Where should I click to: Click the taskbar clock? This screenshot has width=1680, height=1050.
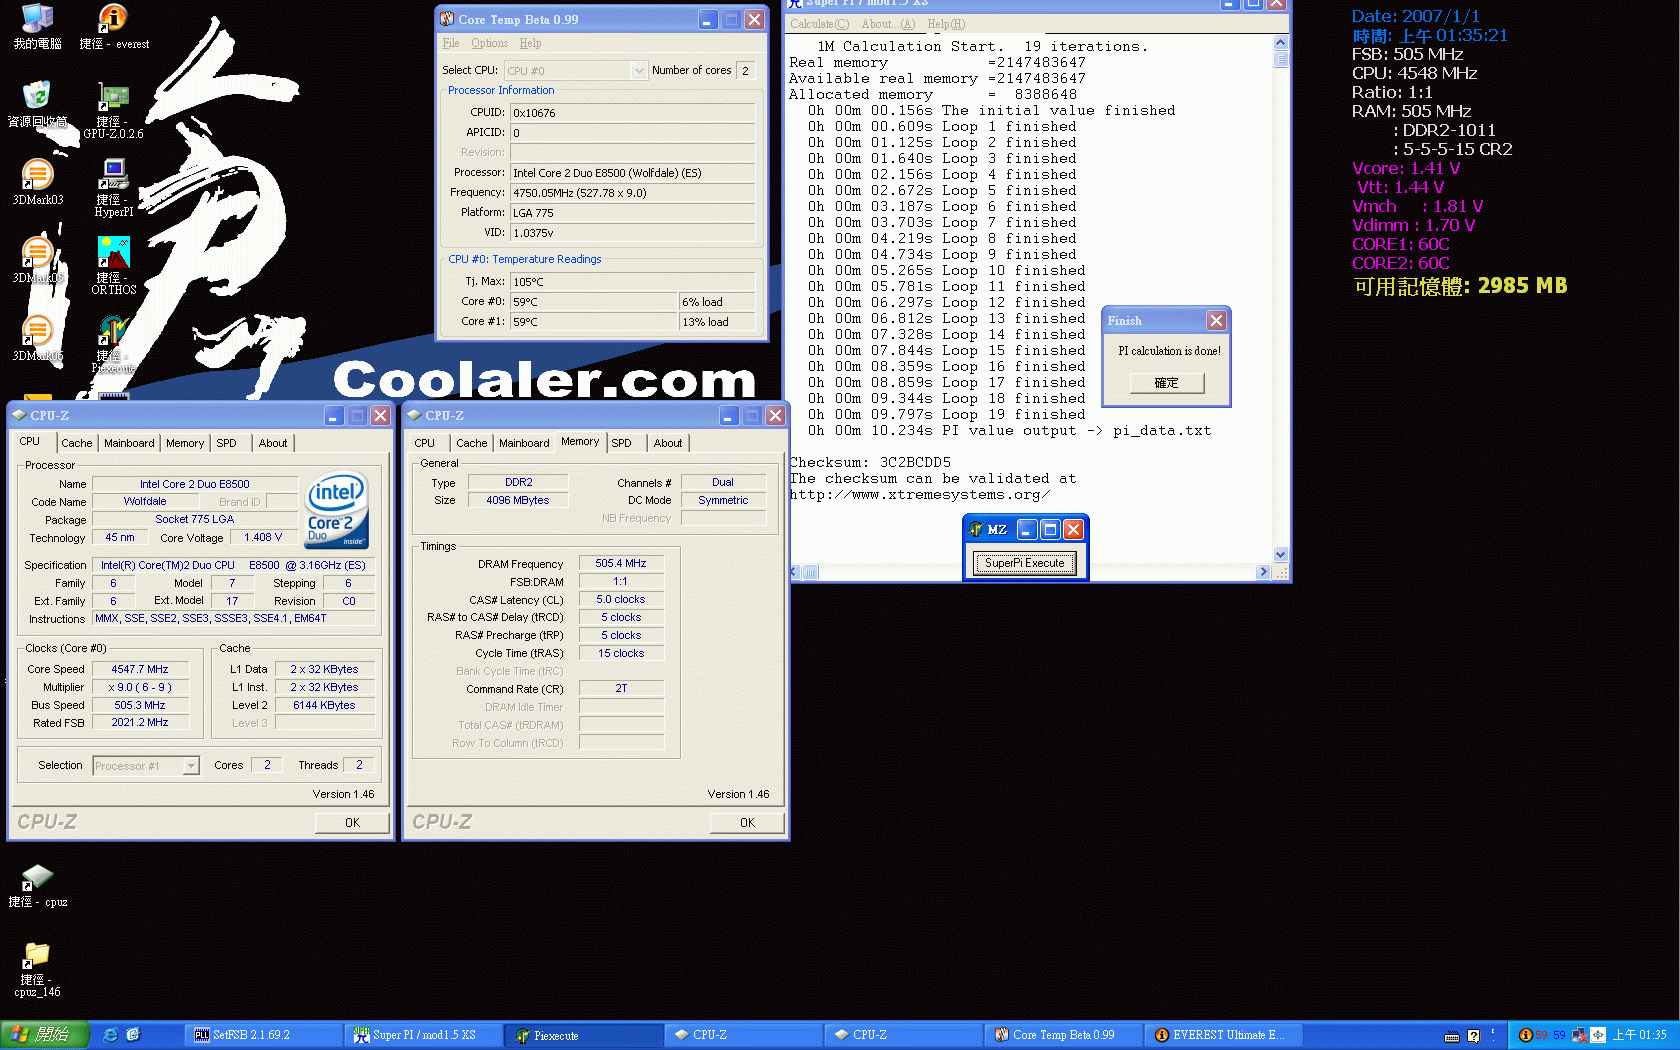[1639, 1035]
